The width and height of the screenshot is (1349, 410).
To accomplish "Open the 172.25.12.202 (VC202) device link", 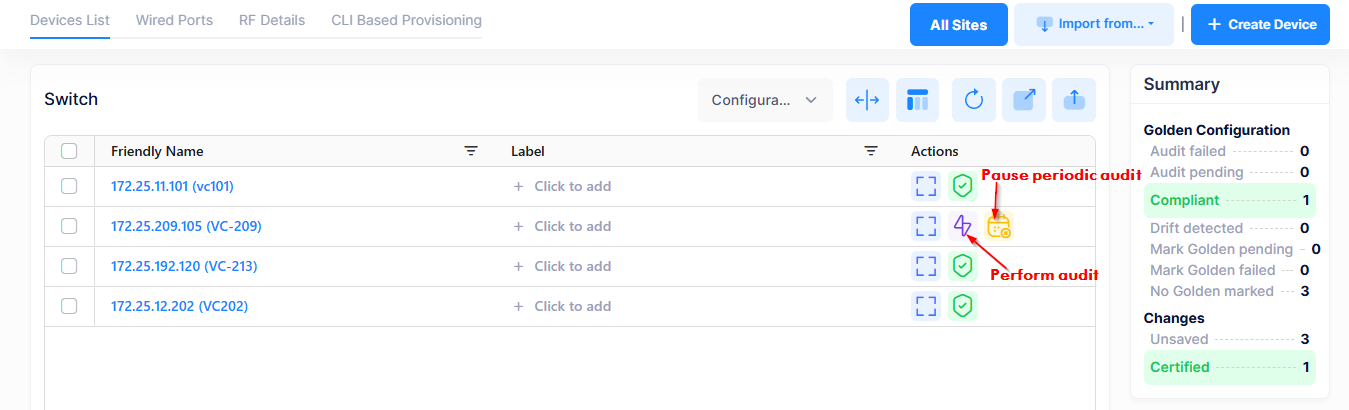I will (179, 306).
